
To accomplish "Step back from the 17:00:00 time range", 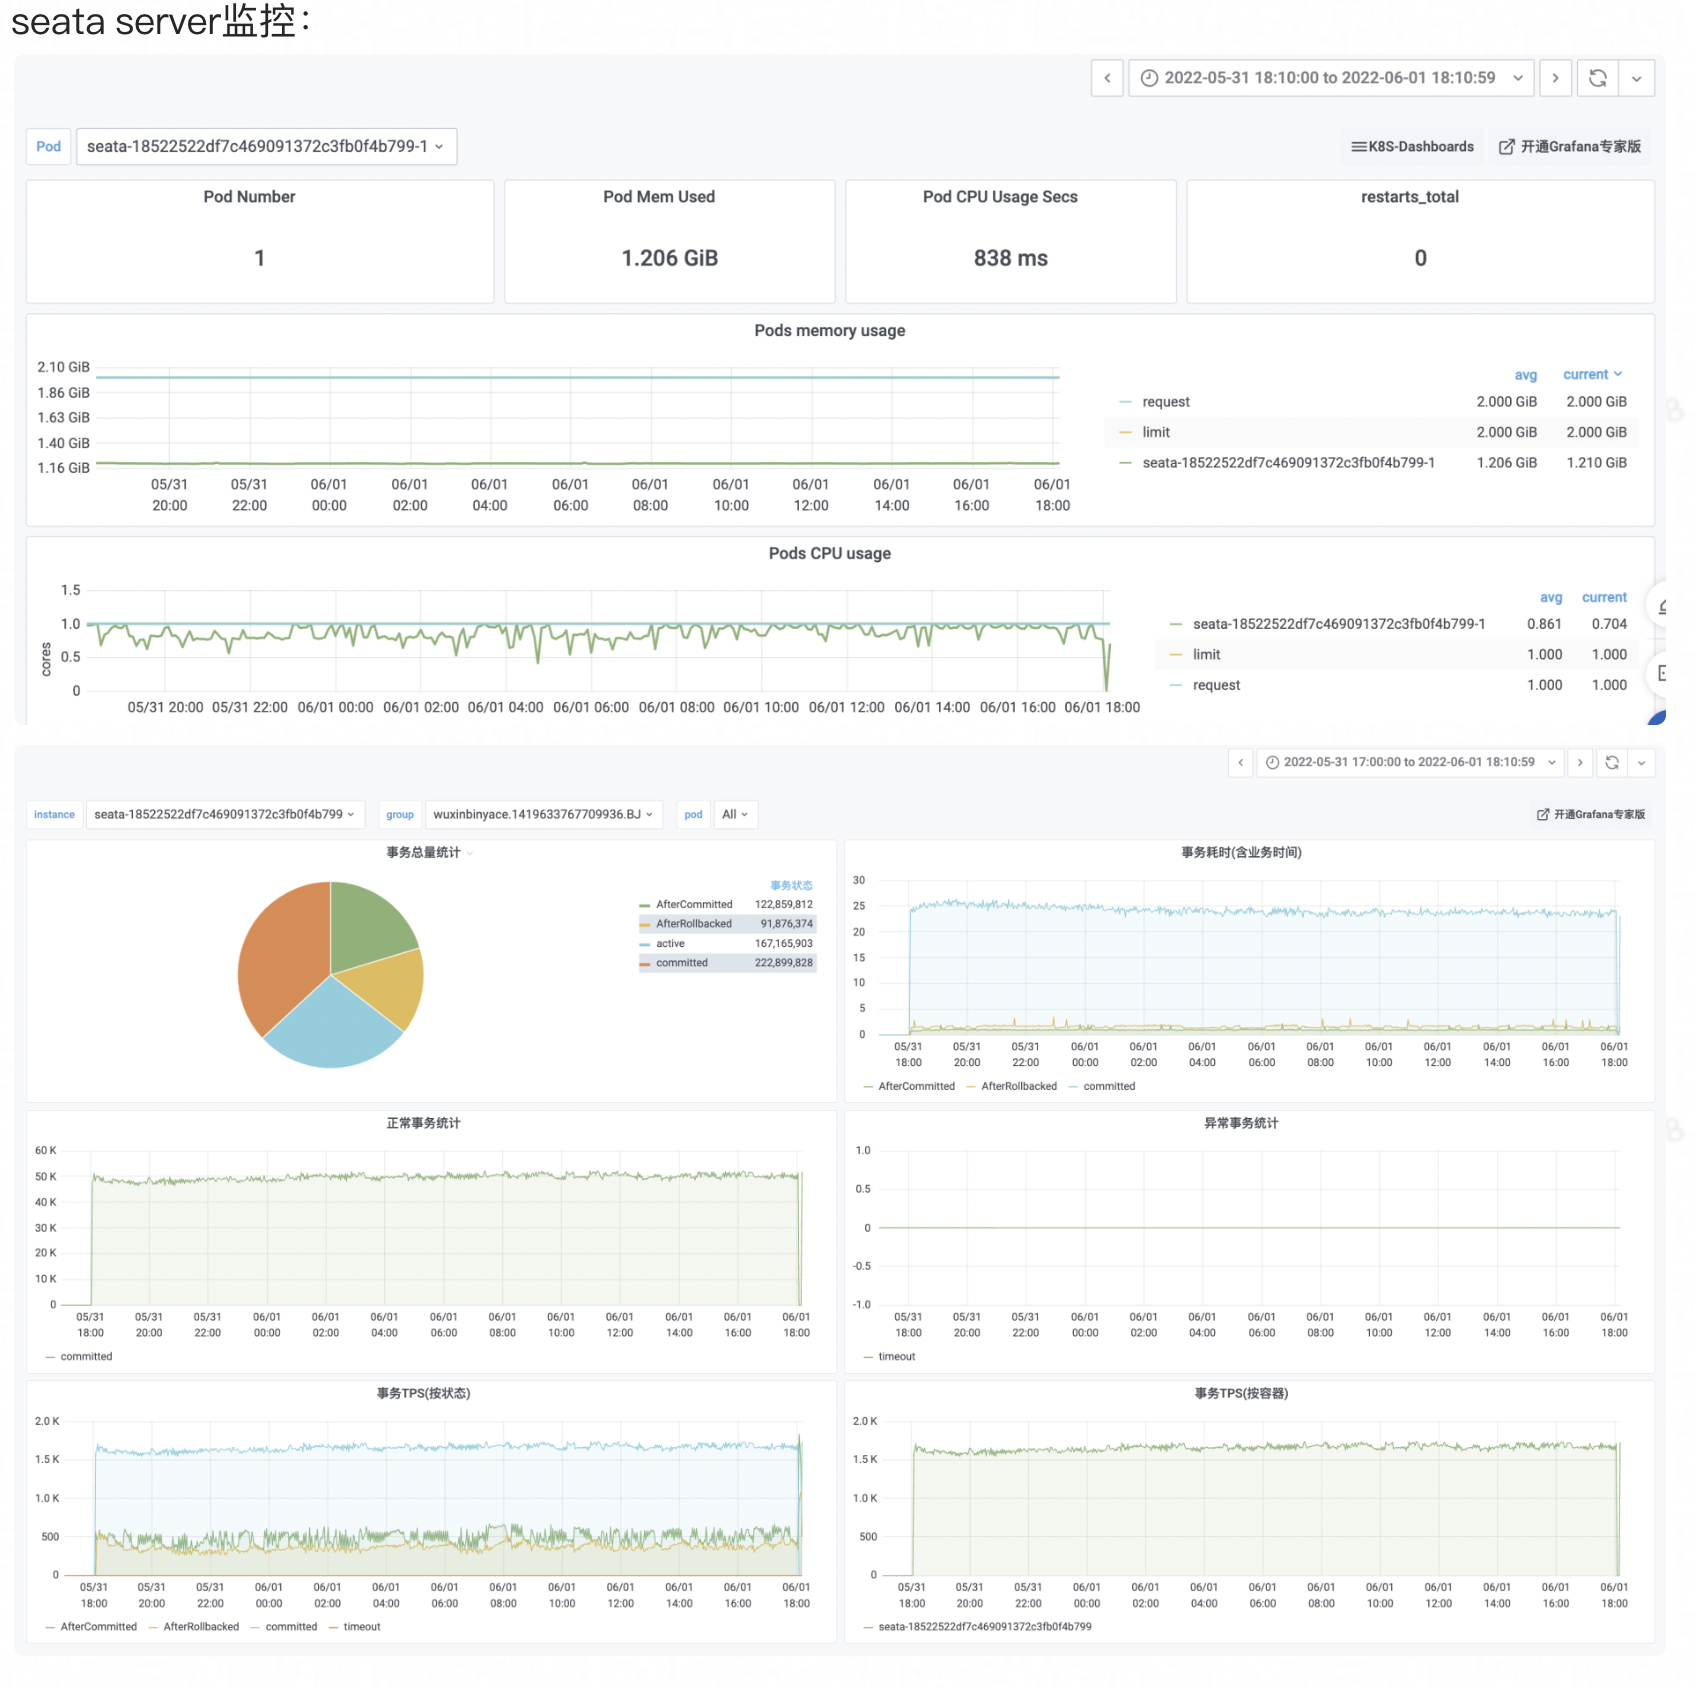I will (x=1241, y=762).
